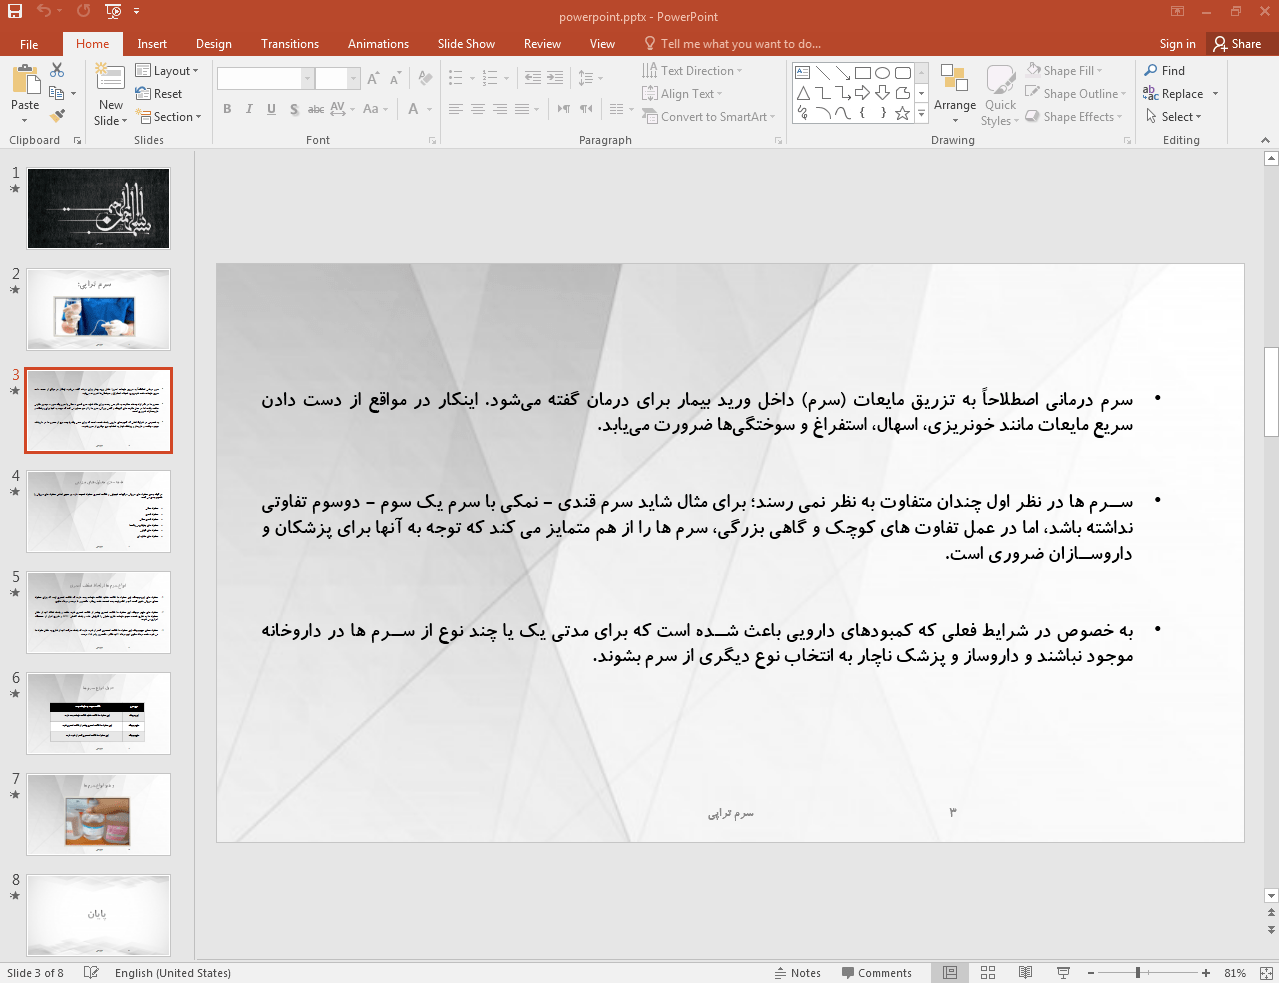Toggle Center paragraph alignment
This screenshot has width=1279, height=983.
coord(478,109)
